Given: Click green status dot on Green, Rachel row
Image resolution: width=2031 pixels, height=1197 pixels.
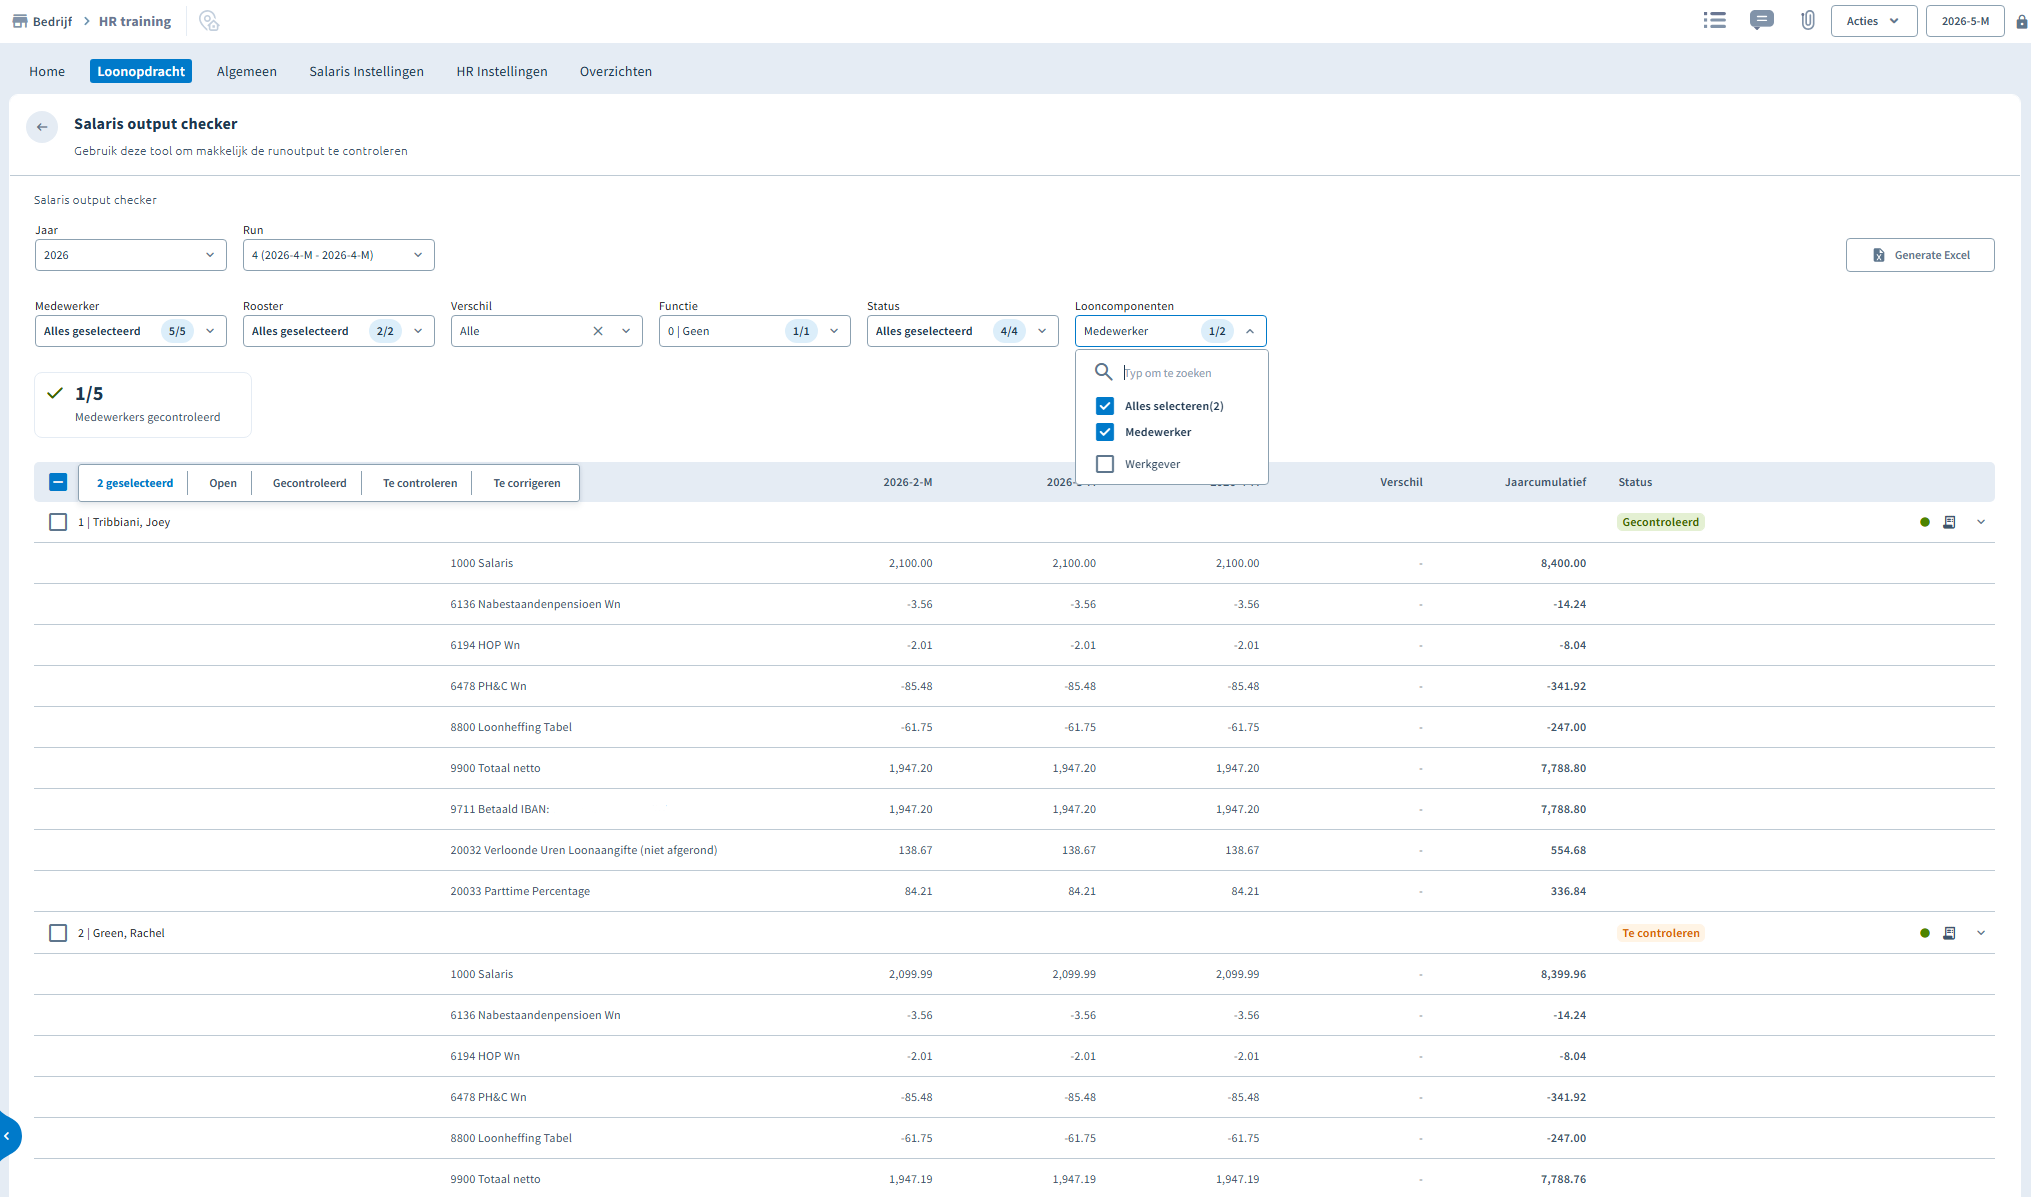Looking at the screenshot, I should (1925, 933).
